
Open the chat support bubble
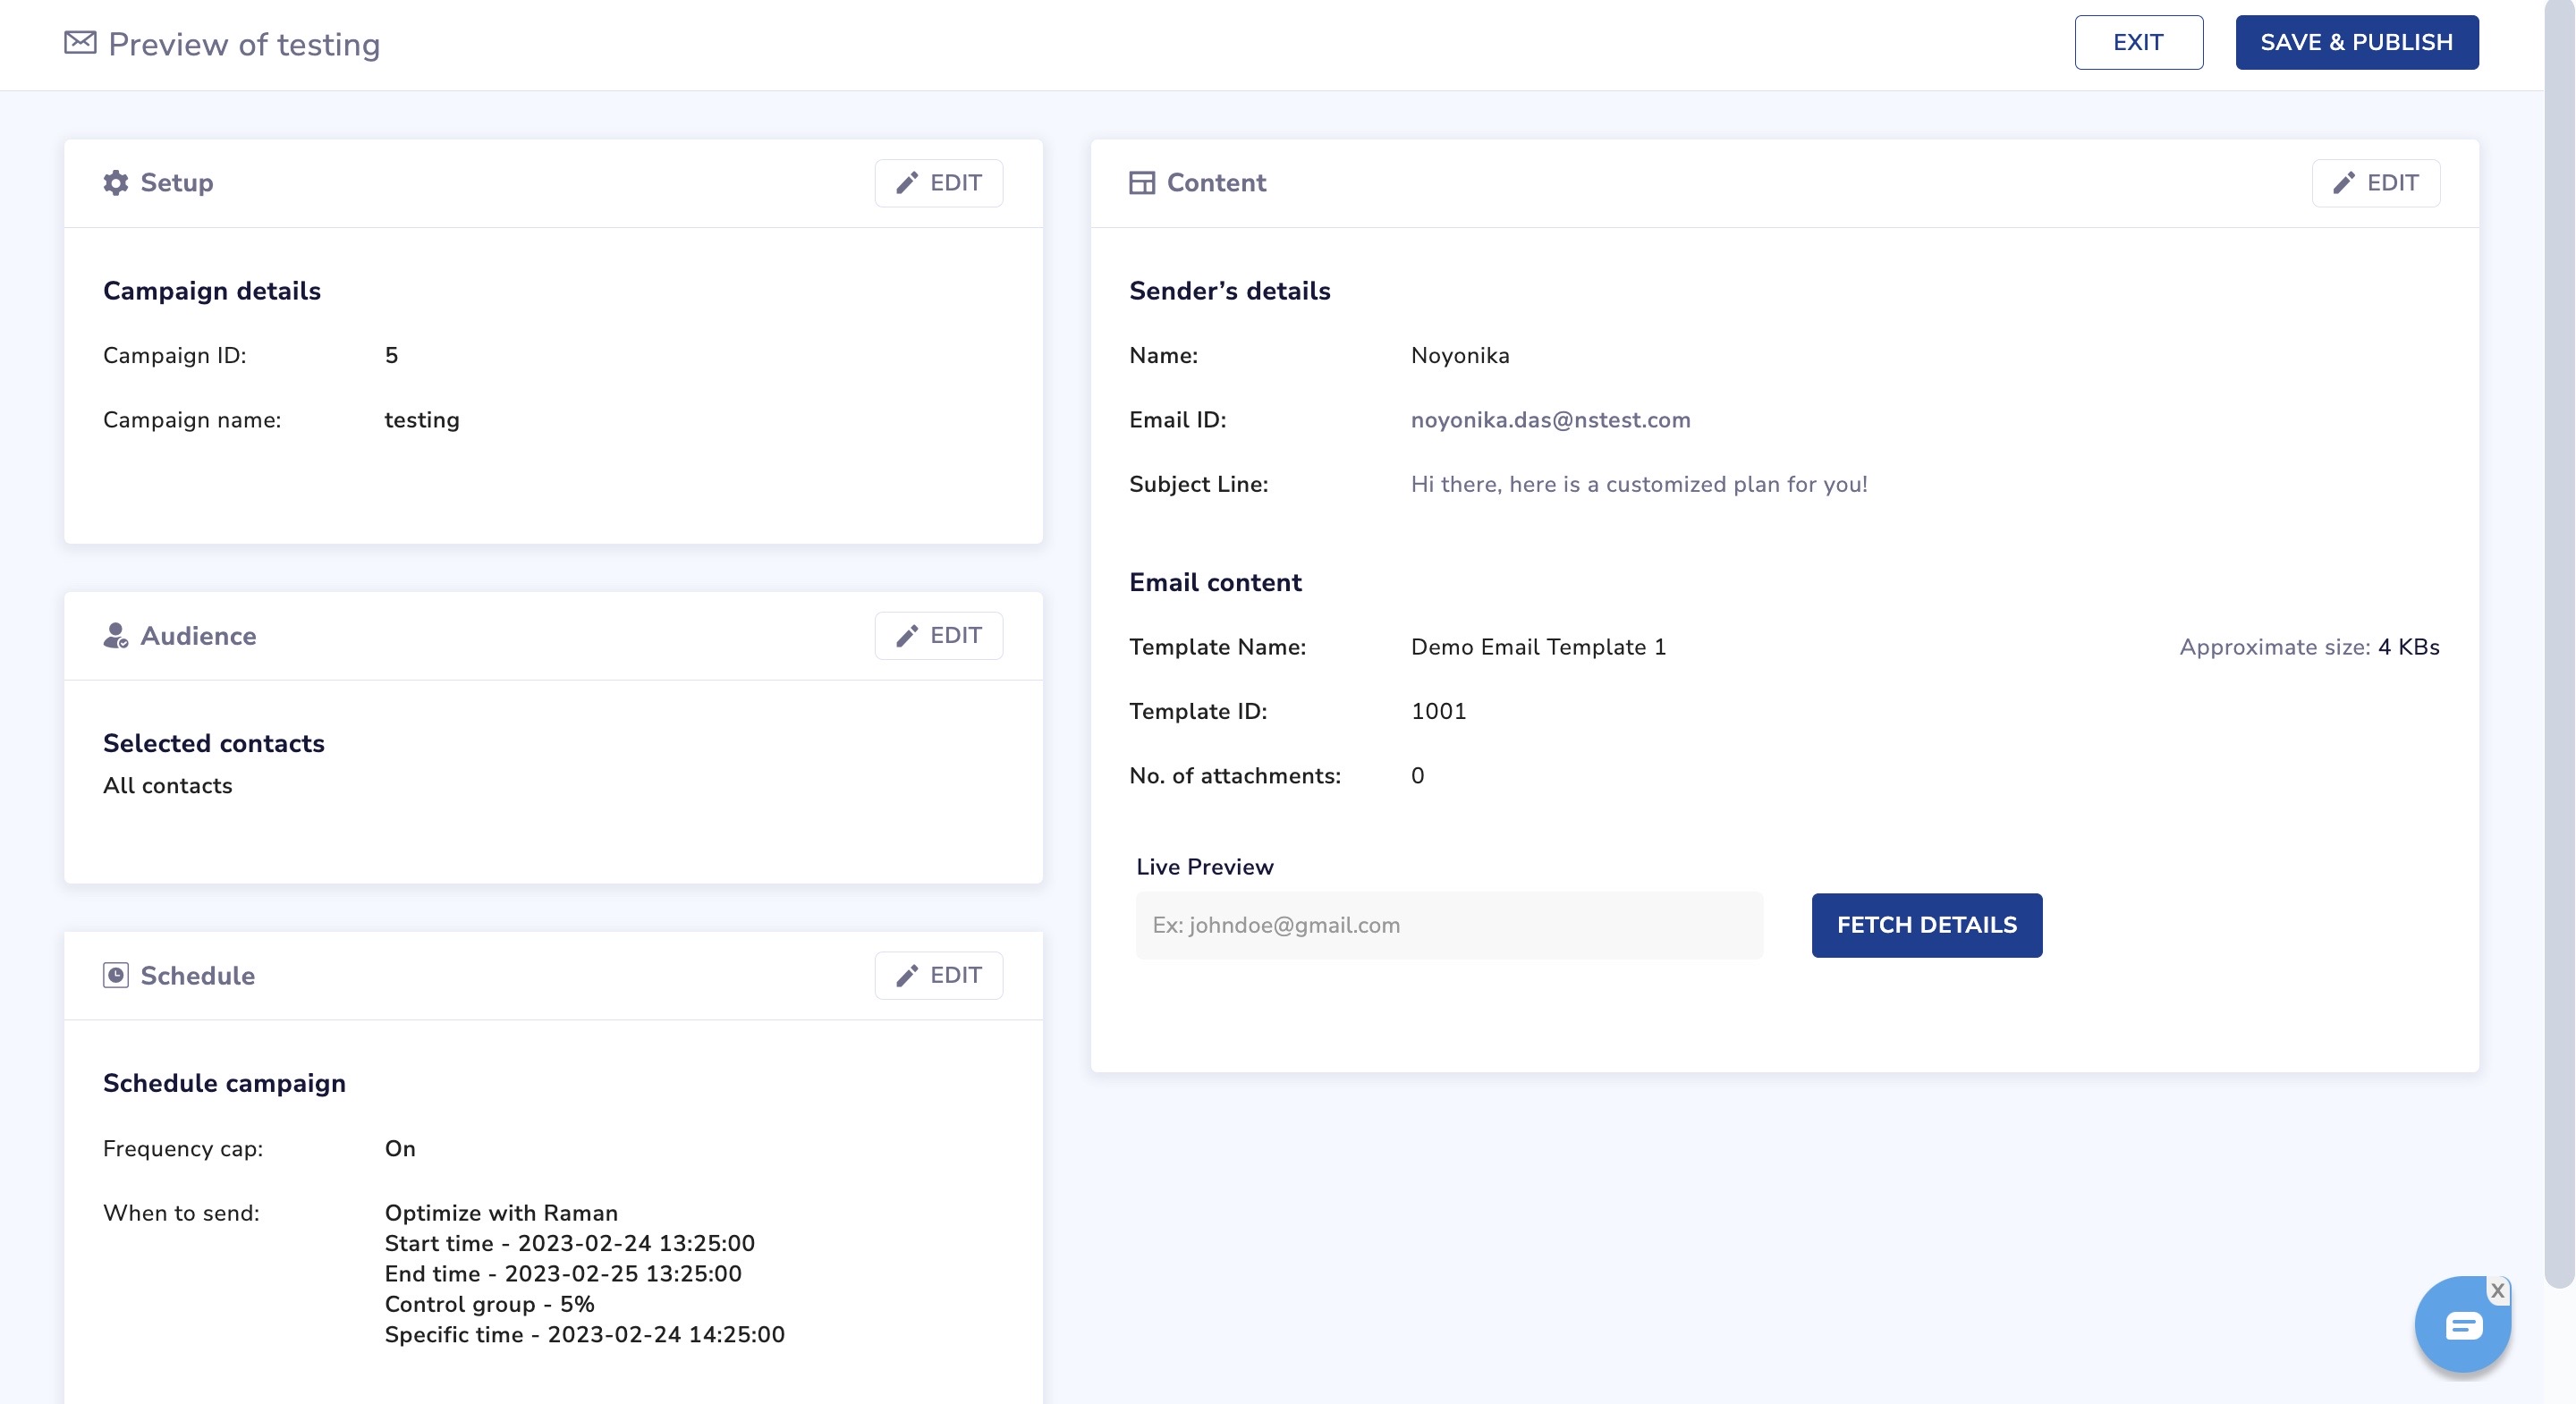[2462, 1326]
